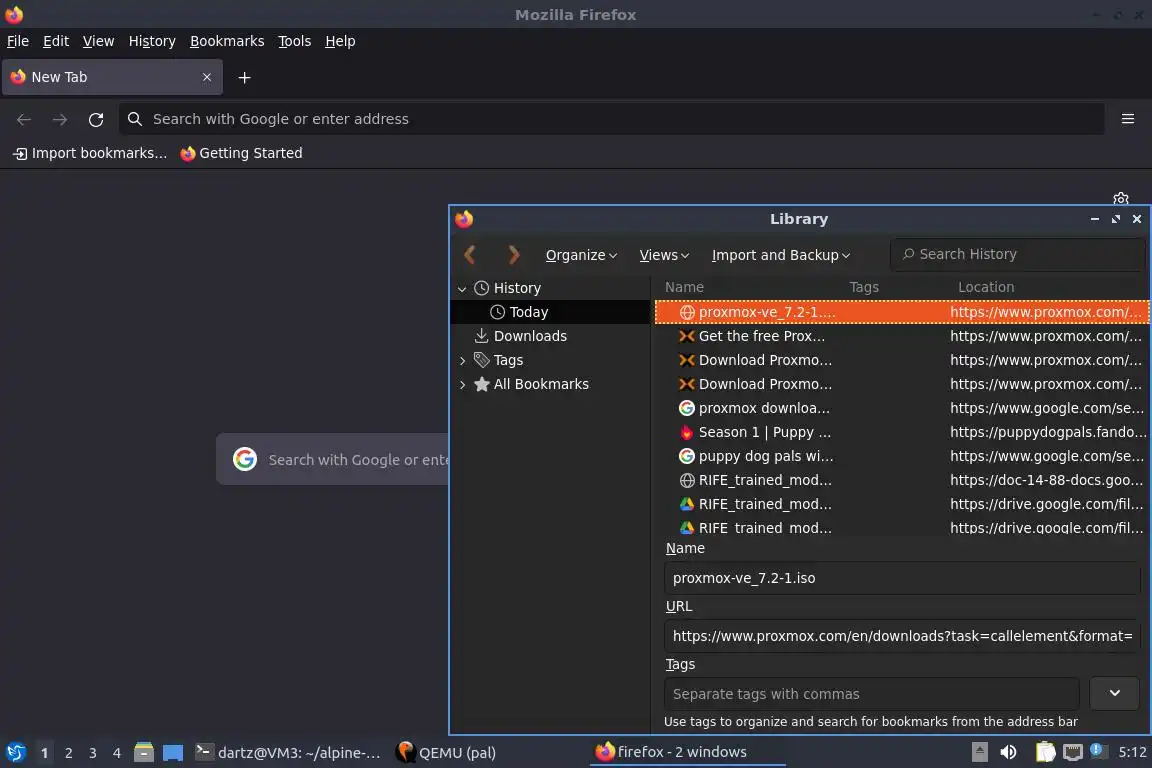Select 'Season 1 | Puppy ...' history entry
The image size is (1152, 768).
[x=901, y=433]
